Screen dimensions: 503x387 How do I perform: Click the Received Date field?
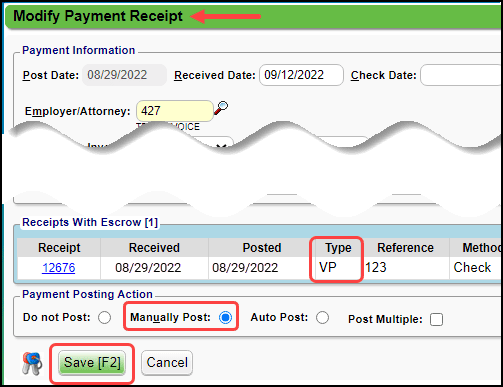click(x=301, y=75)
